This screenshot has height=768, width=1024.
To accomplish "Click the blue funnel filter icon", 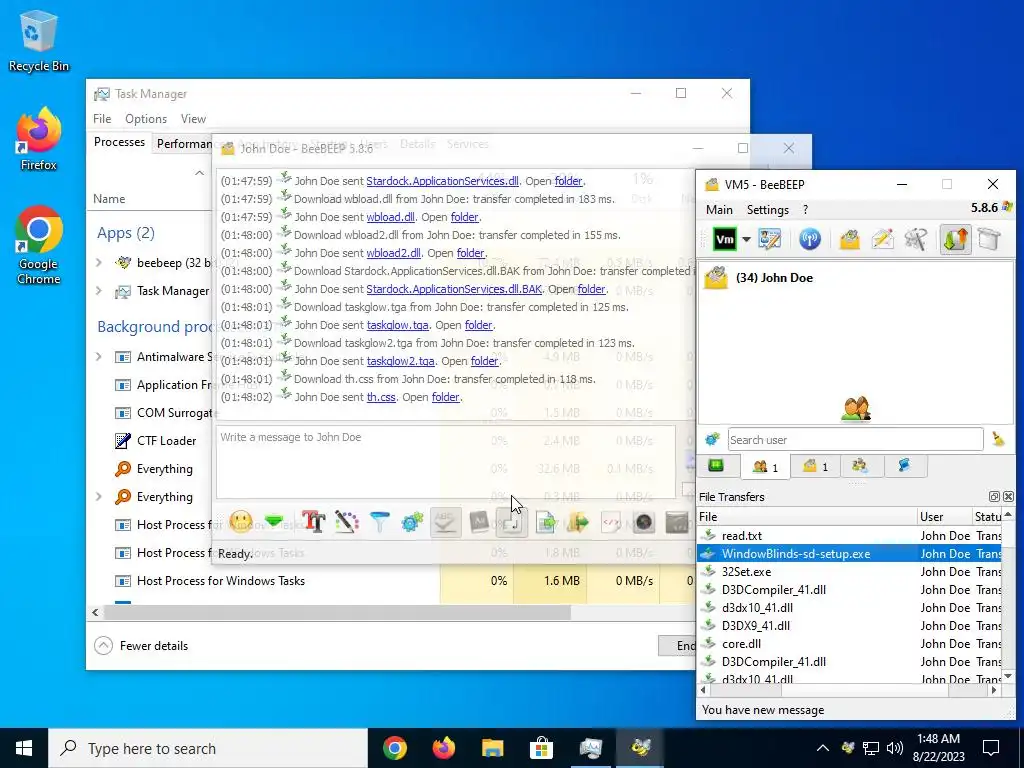I will pos(379,522).
